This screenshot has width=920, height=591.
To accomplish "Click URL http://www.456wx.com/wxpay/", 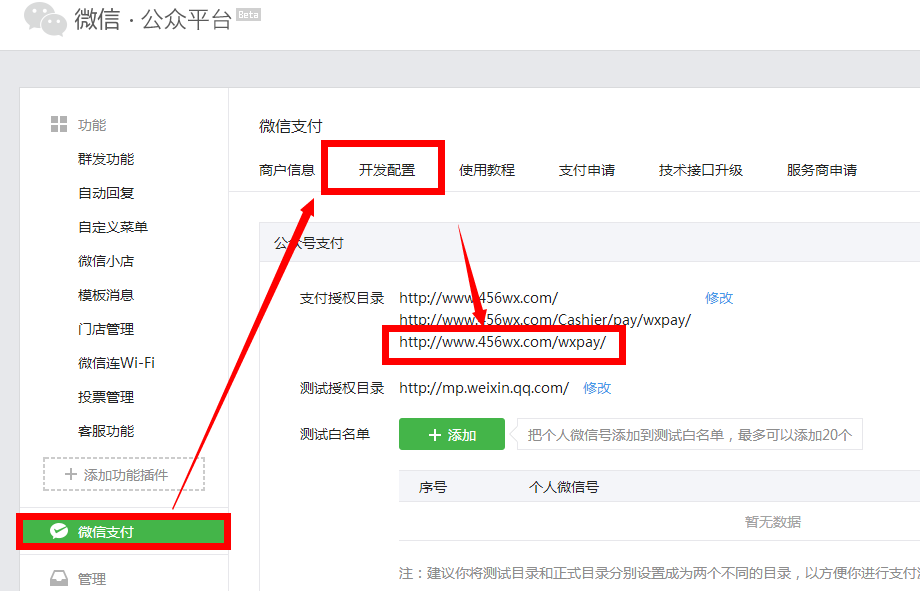I will [x=502, y=342].
